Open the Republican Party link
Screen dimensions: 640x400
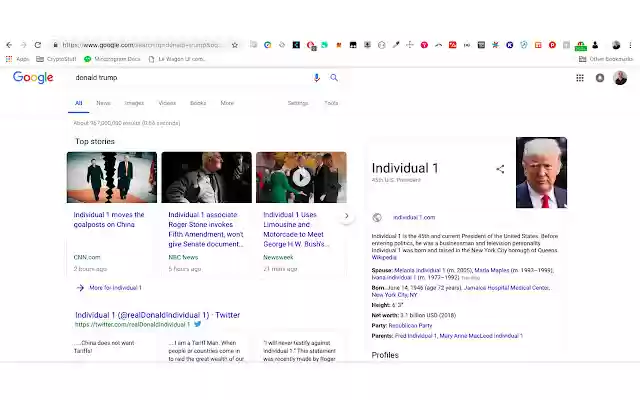(410, 326)
